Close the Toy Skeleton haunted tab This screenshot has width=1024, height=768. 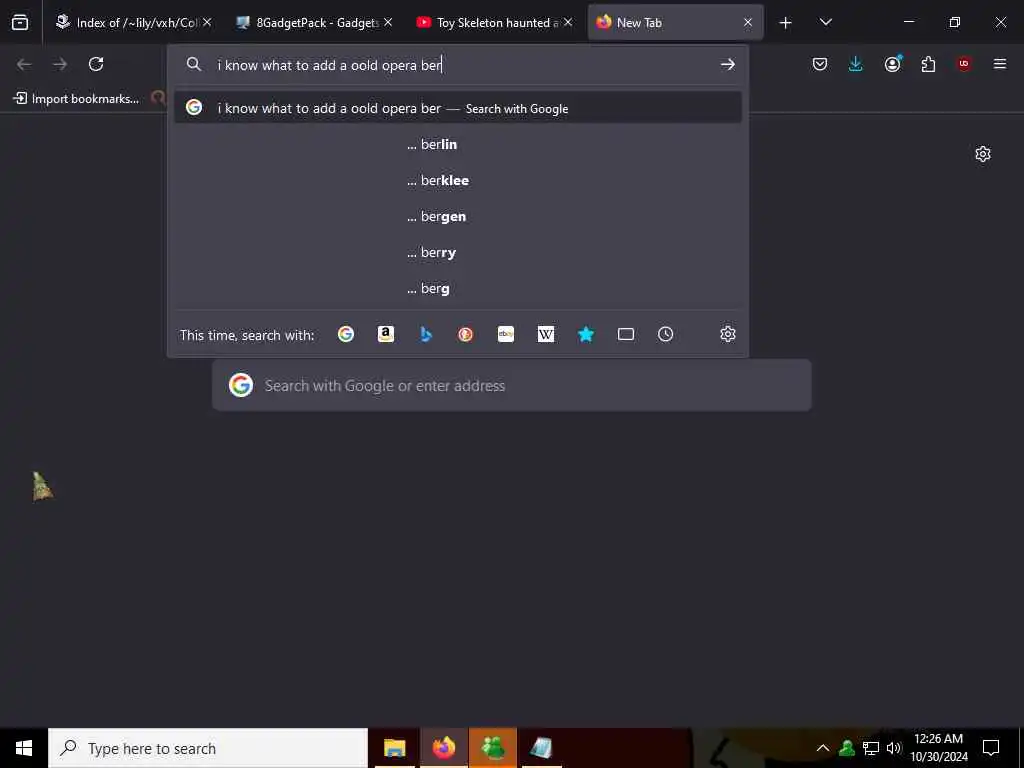pyautogui.click(x=568, y=22)
